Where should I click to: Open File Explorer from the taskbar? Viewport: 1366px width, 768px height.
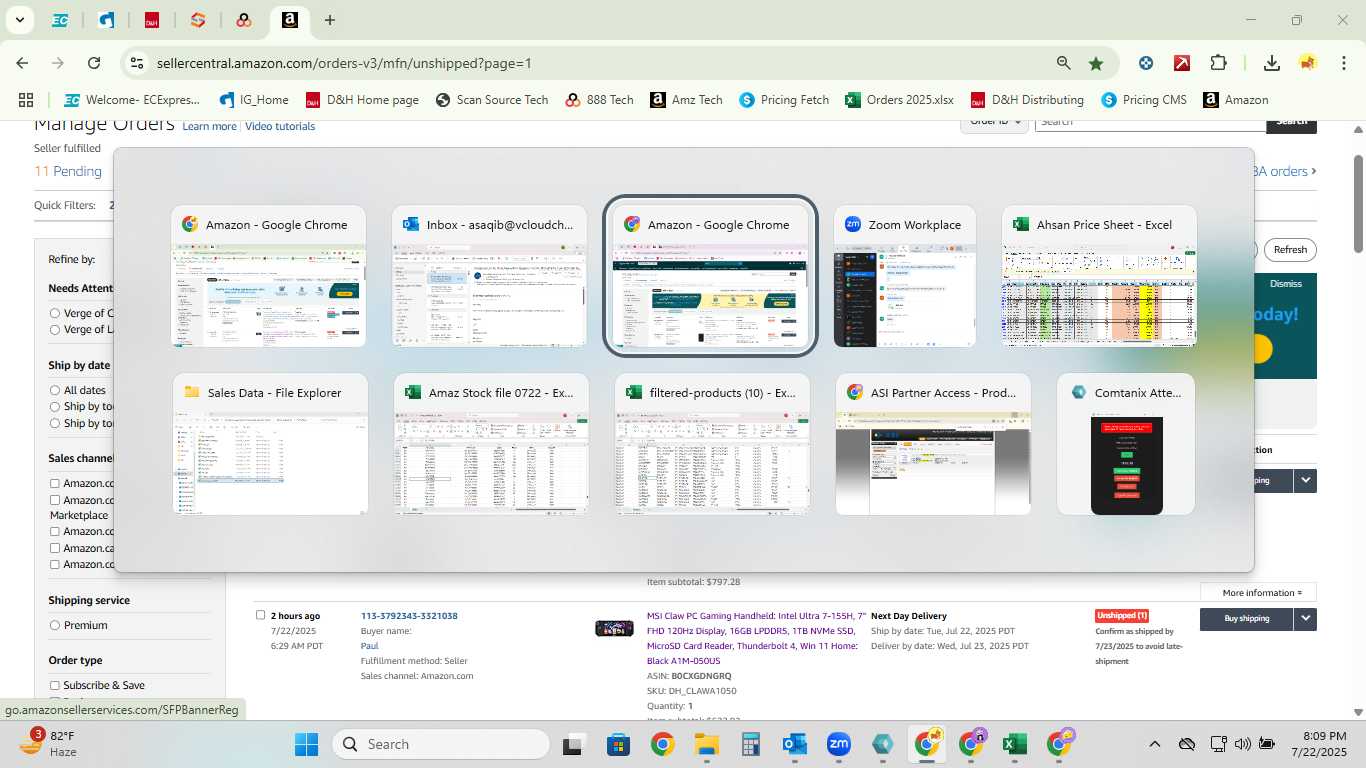pos(707,744)
